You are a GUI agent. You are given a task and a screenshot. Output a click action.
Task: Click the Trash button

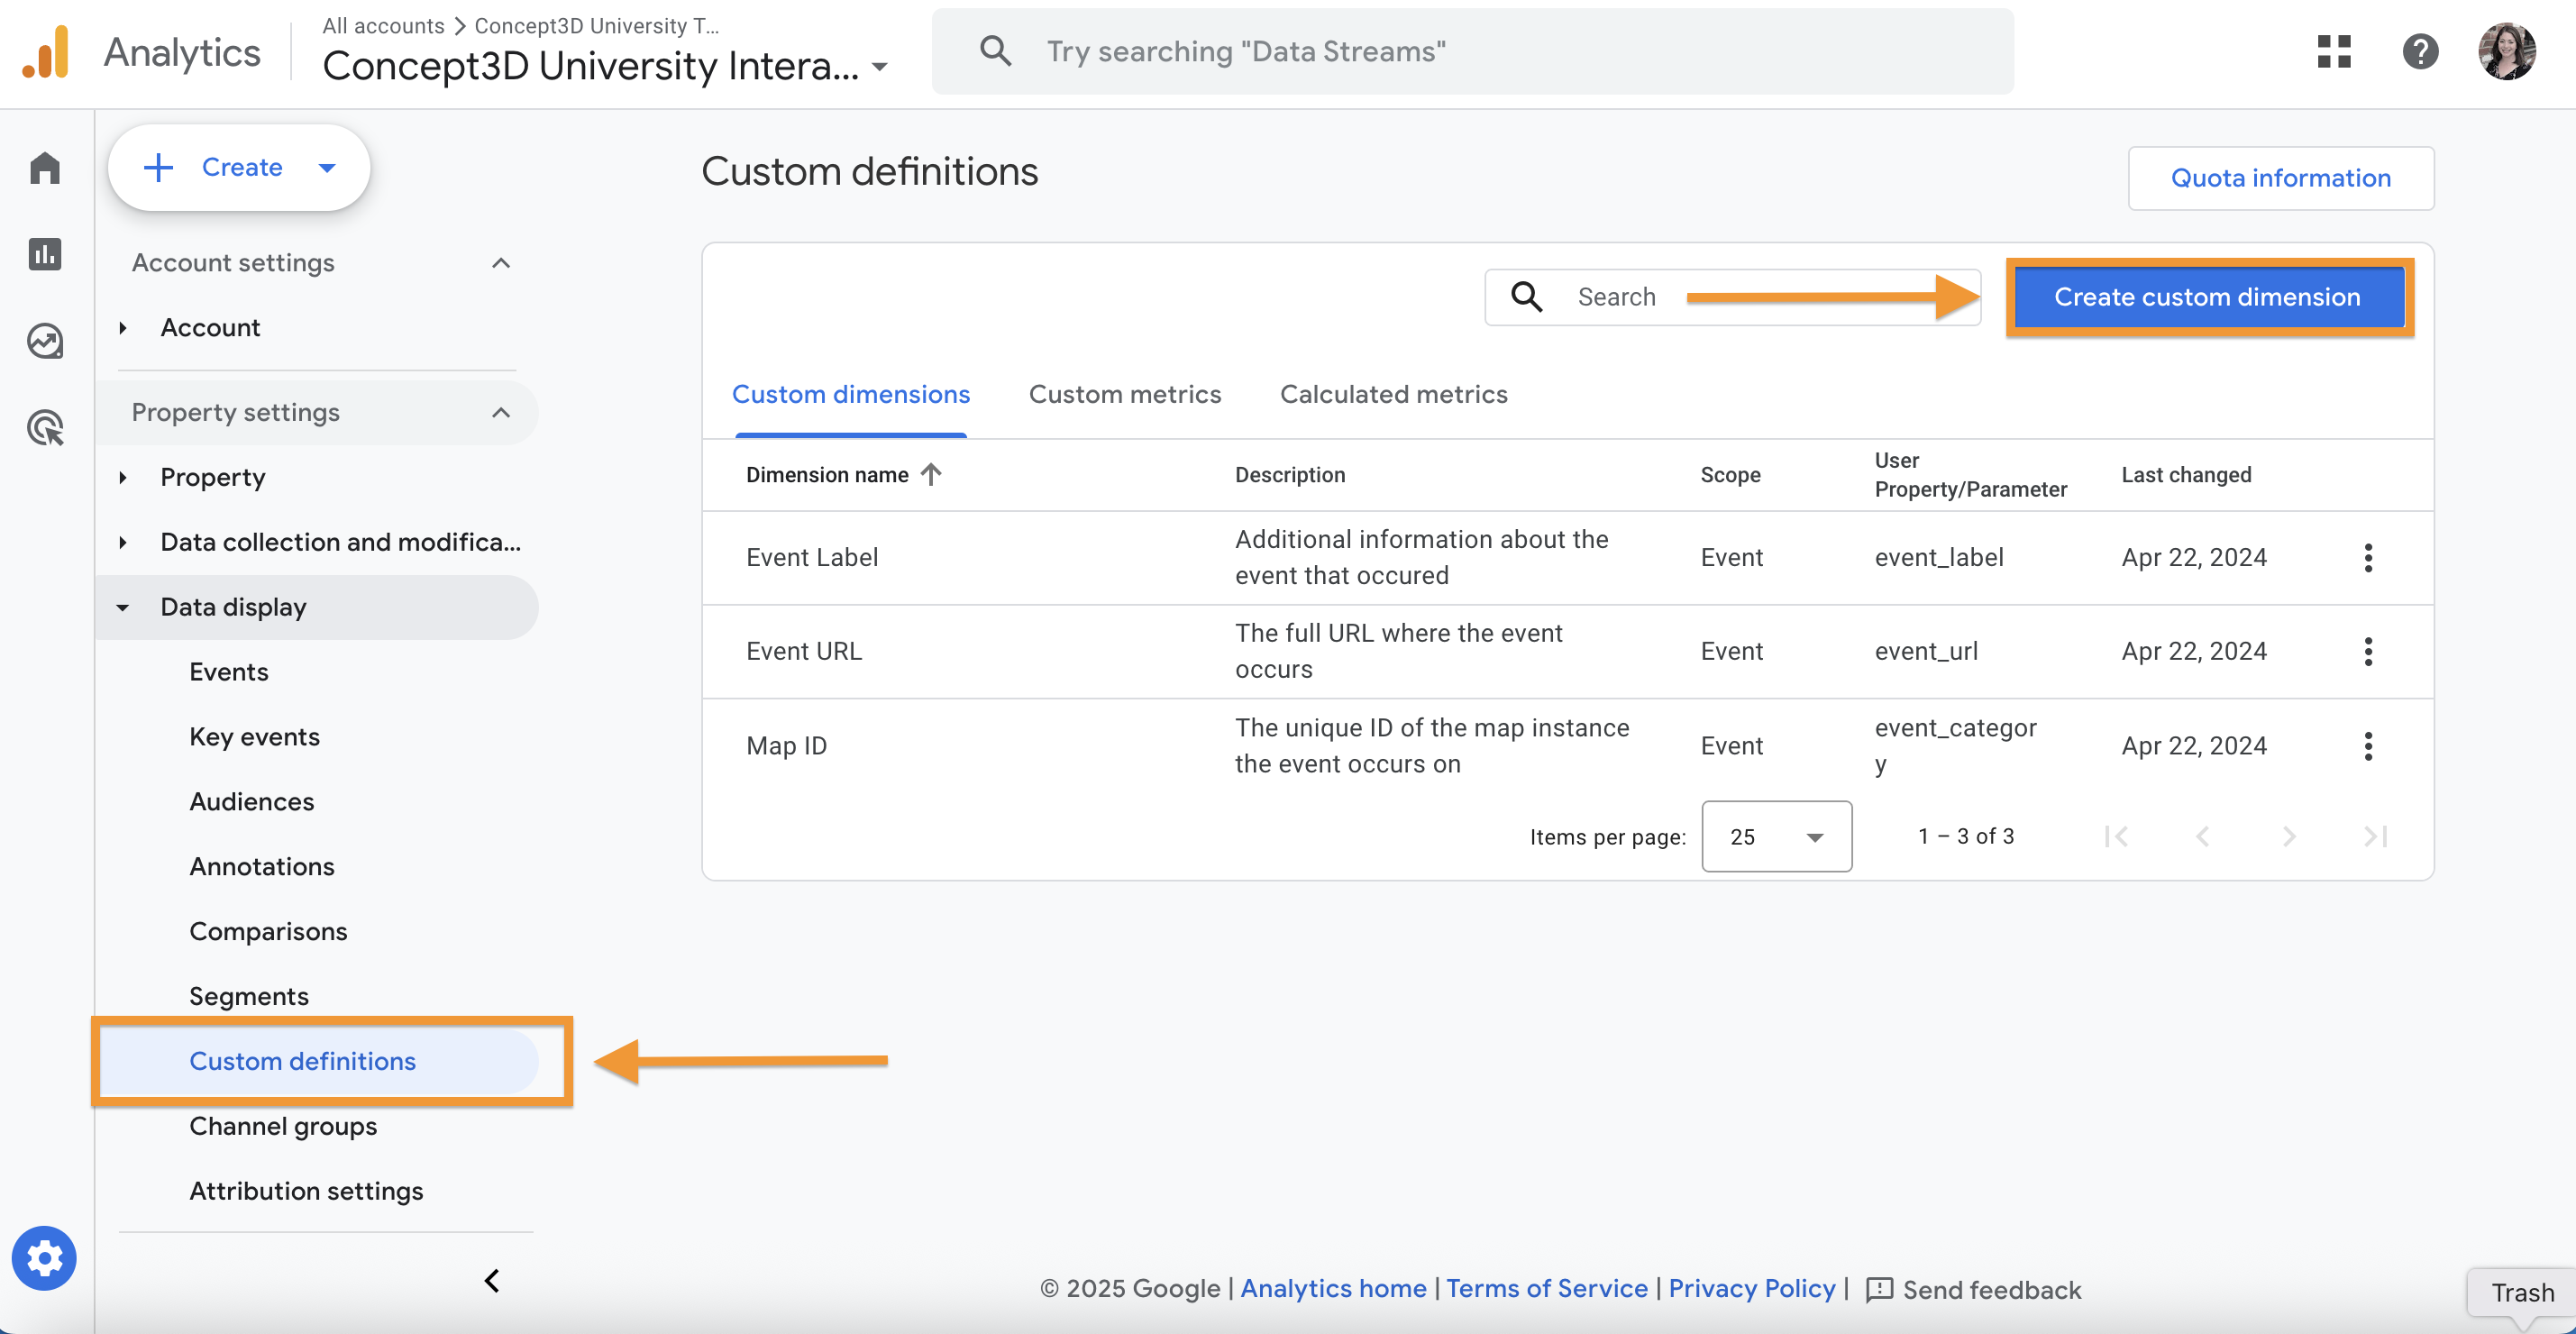pyautogui.click(x=2521, y=1293)
